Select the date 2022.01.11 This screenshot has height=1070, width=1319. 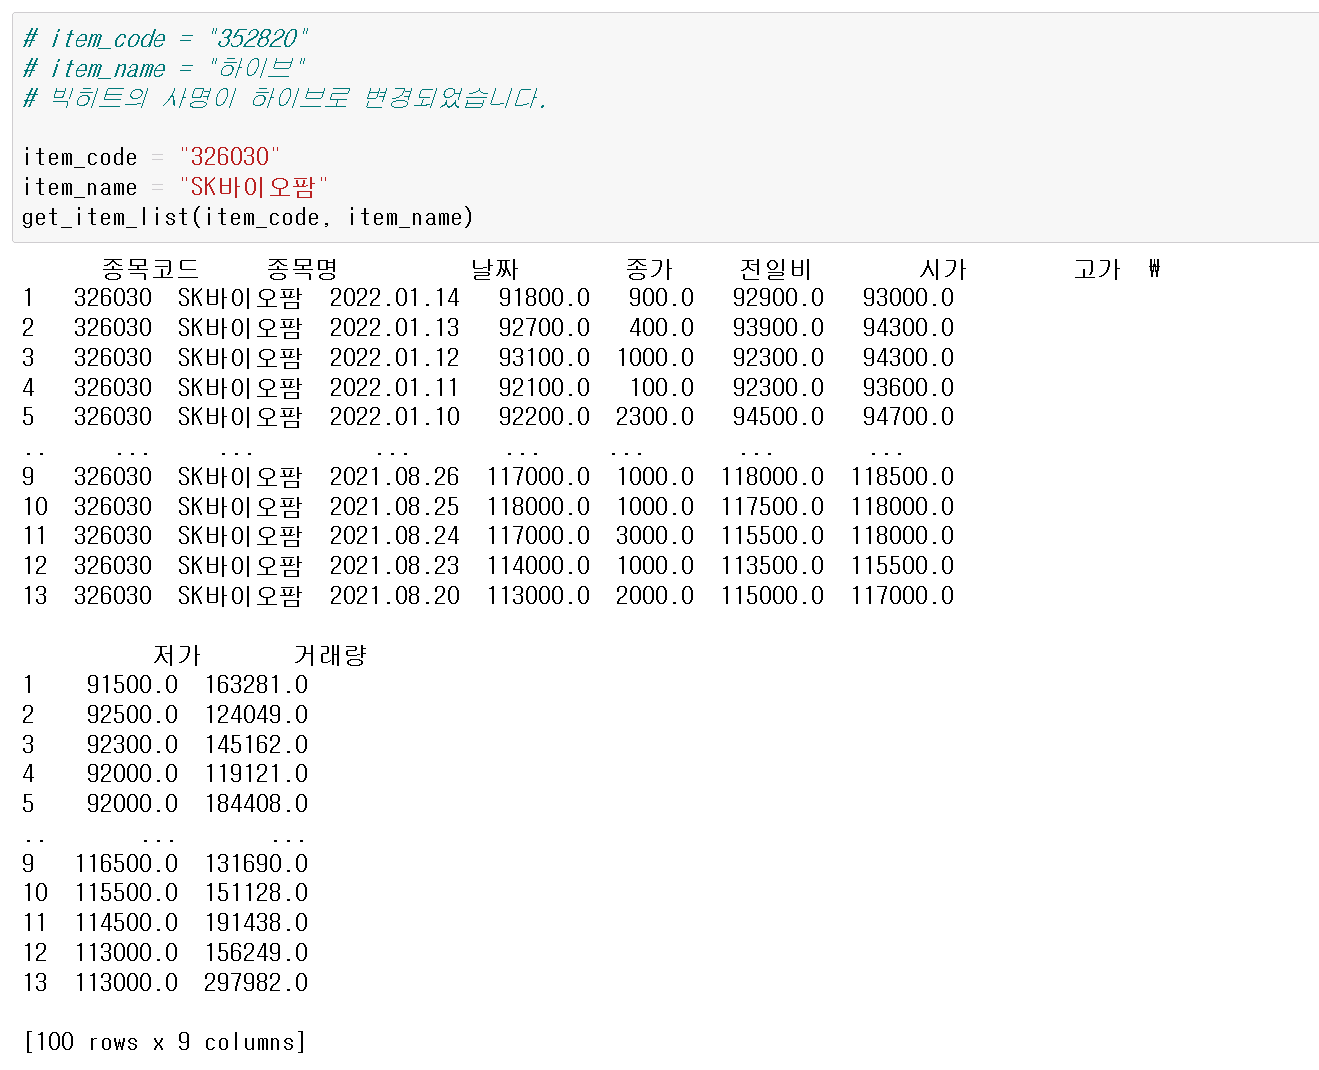coord(395,387)
